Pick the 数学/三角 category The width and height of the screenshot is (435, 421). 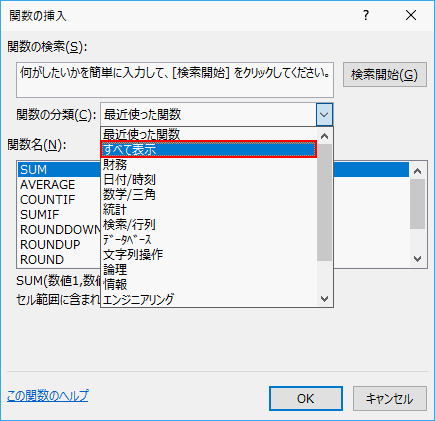pos(209,194)
